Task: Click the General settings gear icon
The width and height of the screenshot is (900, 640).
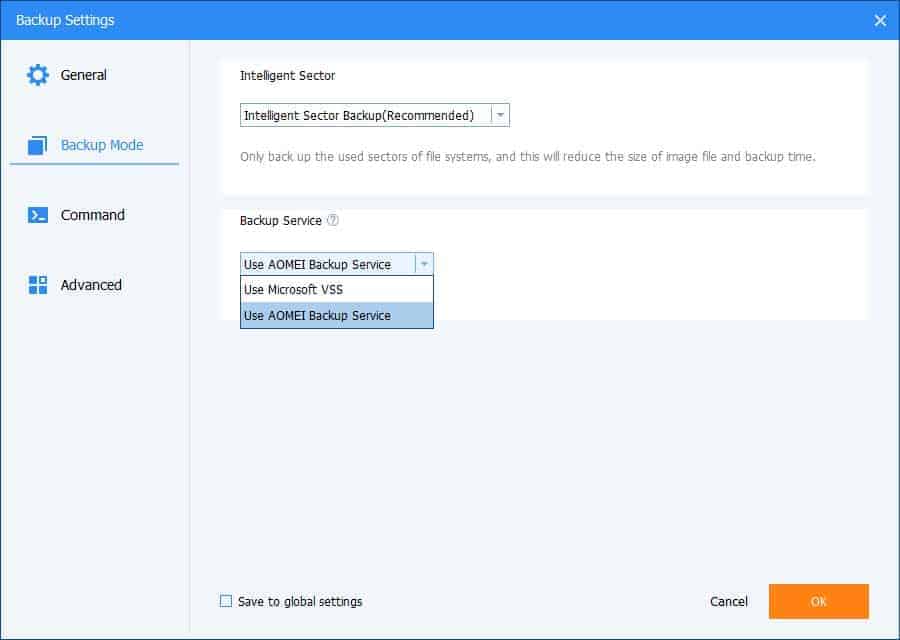Action: click(x=38, y=74)
